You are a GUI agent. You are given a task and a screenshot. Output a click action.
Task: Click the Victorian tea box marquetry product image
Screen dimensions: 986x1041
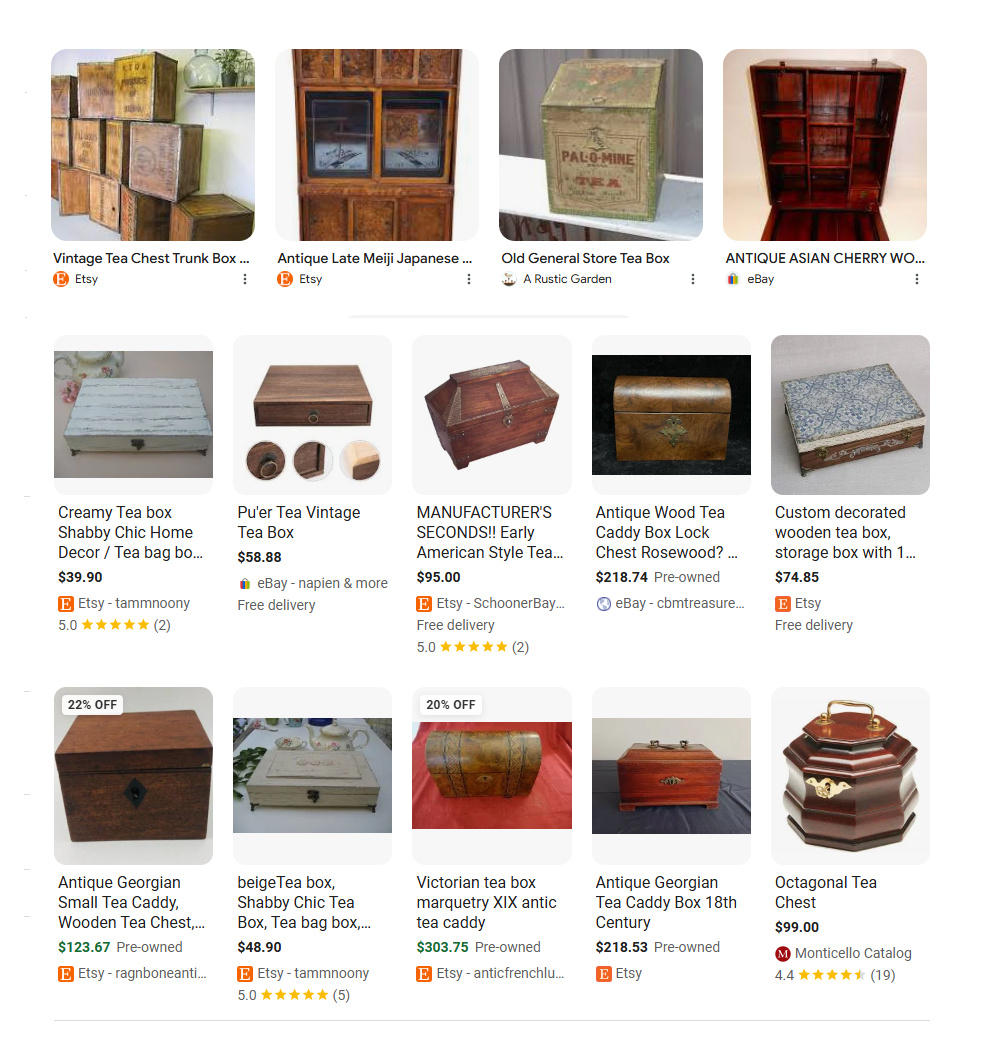(x=492, y=775)
